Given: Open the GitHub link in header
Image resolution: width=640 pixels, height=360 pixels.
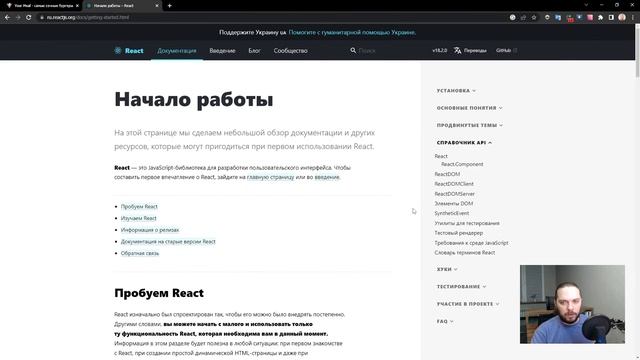Looking at the screenshot, I should pos(506,51).
